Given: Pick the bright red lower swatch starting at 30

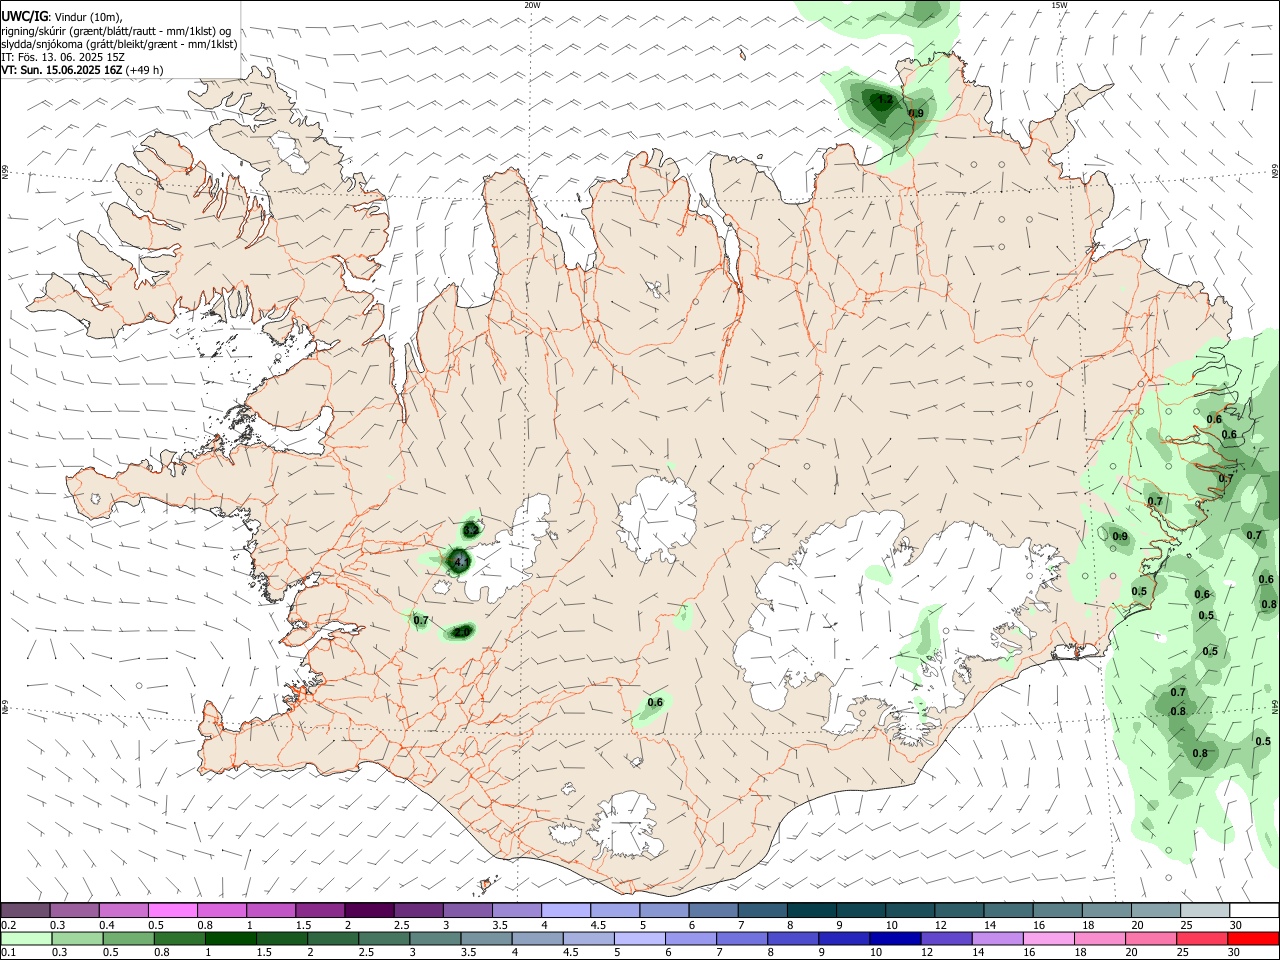Looking at the screenshot, I should [1253, 938].
